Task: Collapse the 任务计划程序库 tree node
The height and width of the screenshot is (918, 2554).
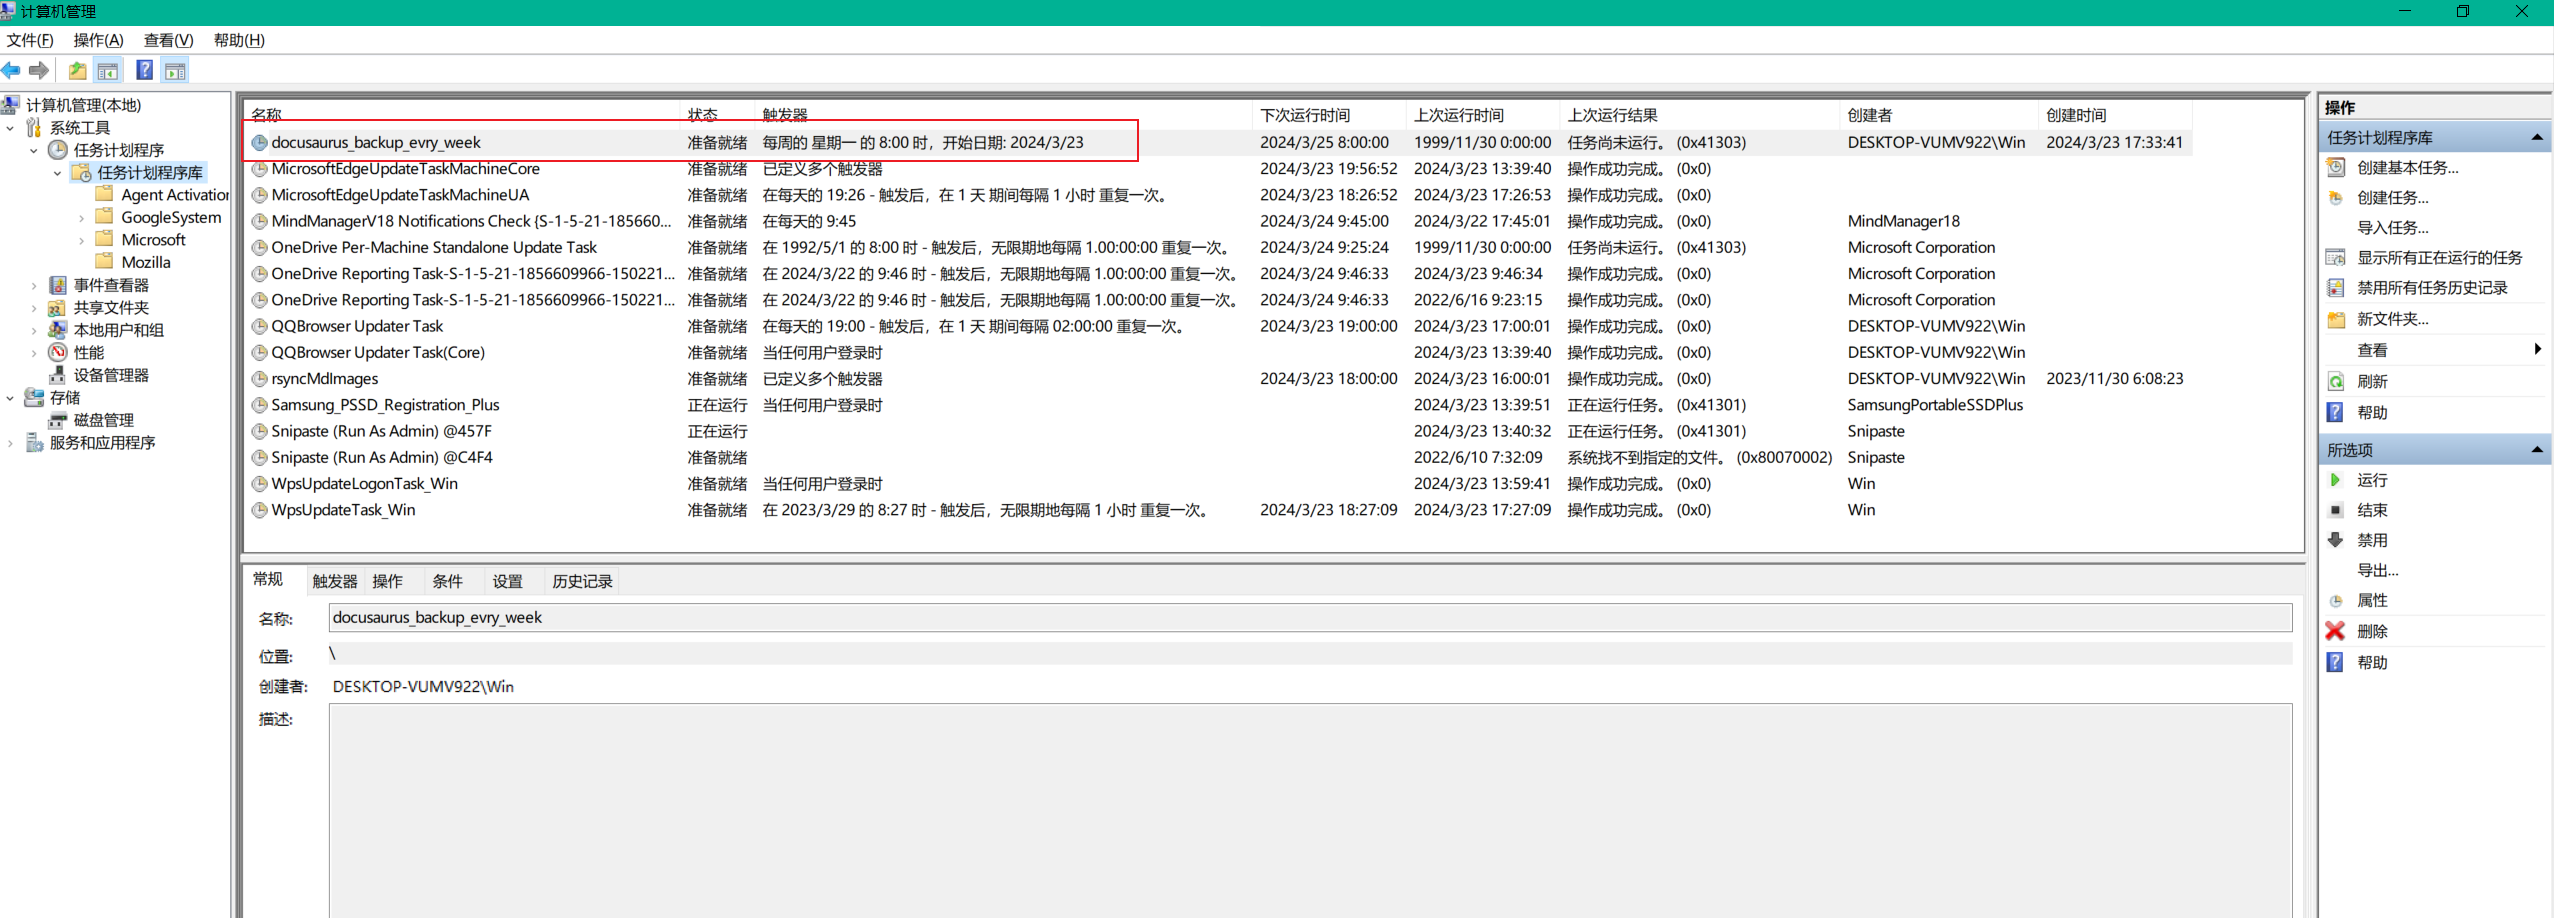Action: pos(57,173)
